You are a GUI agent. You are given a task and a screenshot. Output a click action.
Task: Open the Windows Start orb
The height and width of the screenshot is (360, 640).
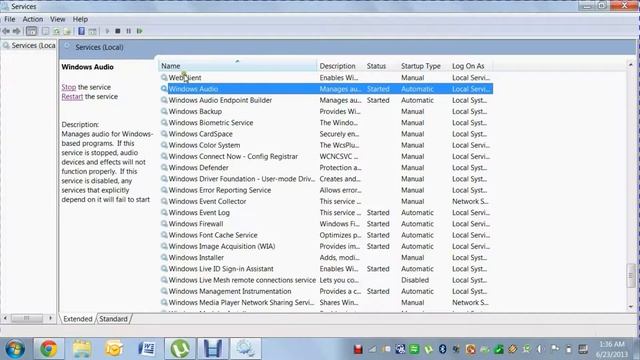(x=15, y=349)
